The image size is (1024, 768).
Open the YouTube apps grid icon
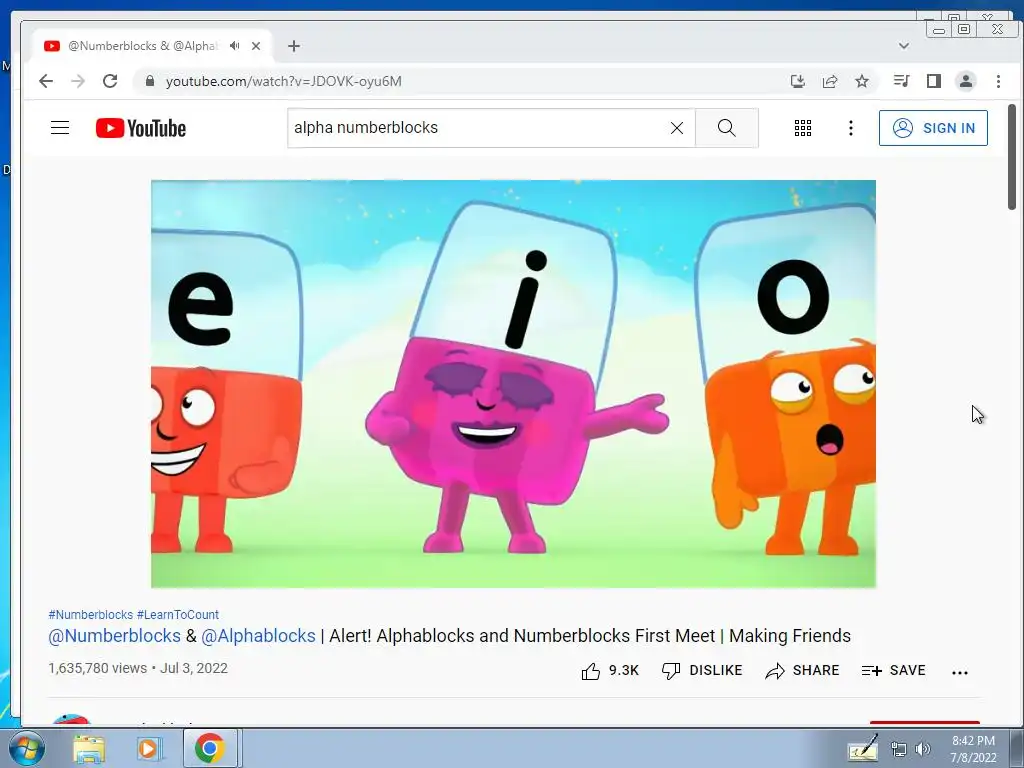tap(803, 128)
